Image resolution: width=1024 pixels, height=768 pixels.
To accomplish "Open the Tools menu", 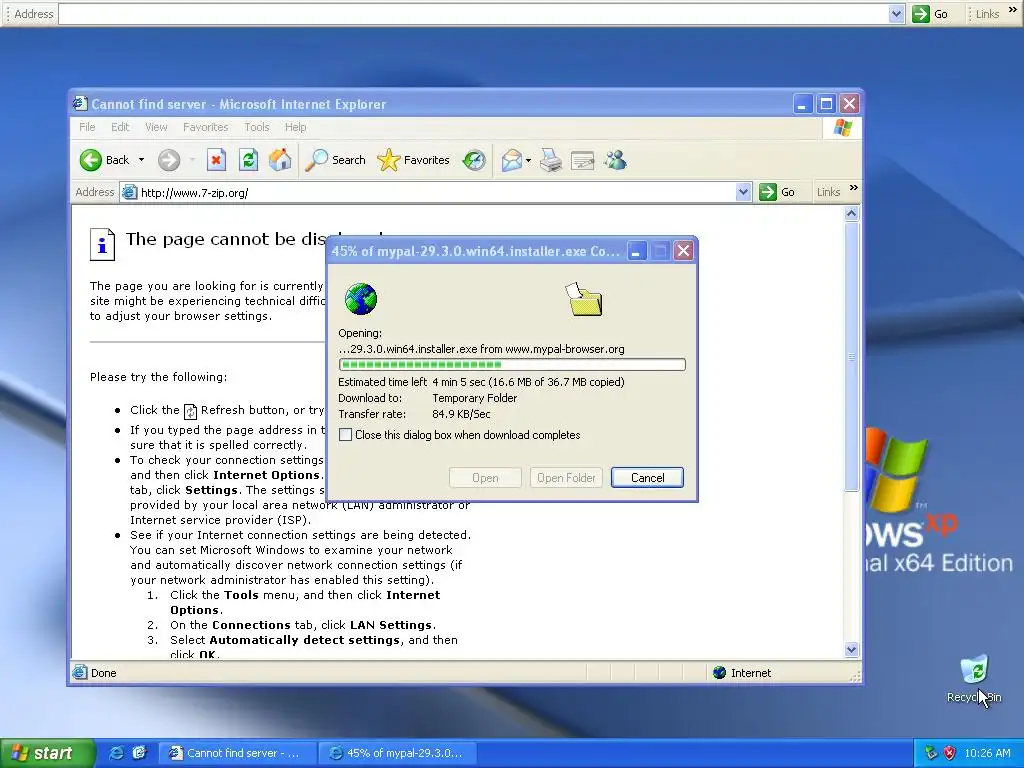I will 257,127.
